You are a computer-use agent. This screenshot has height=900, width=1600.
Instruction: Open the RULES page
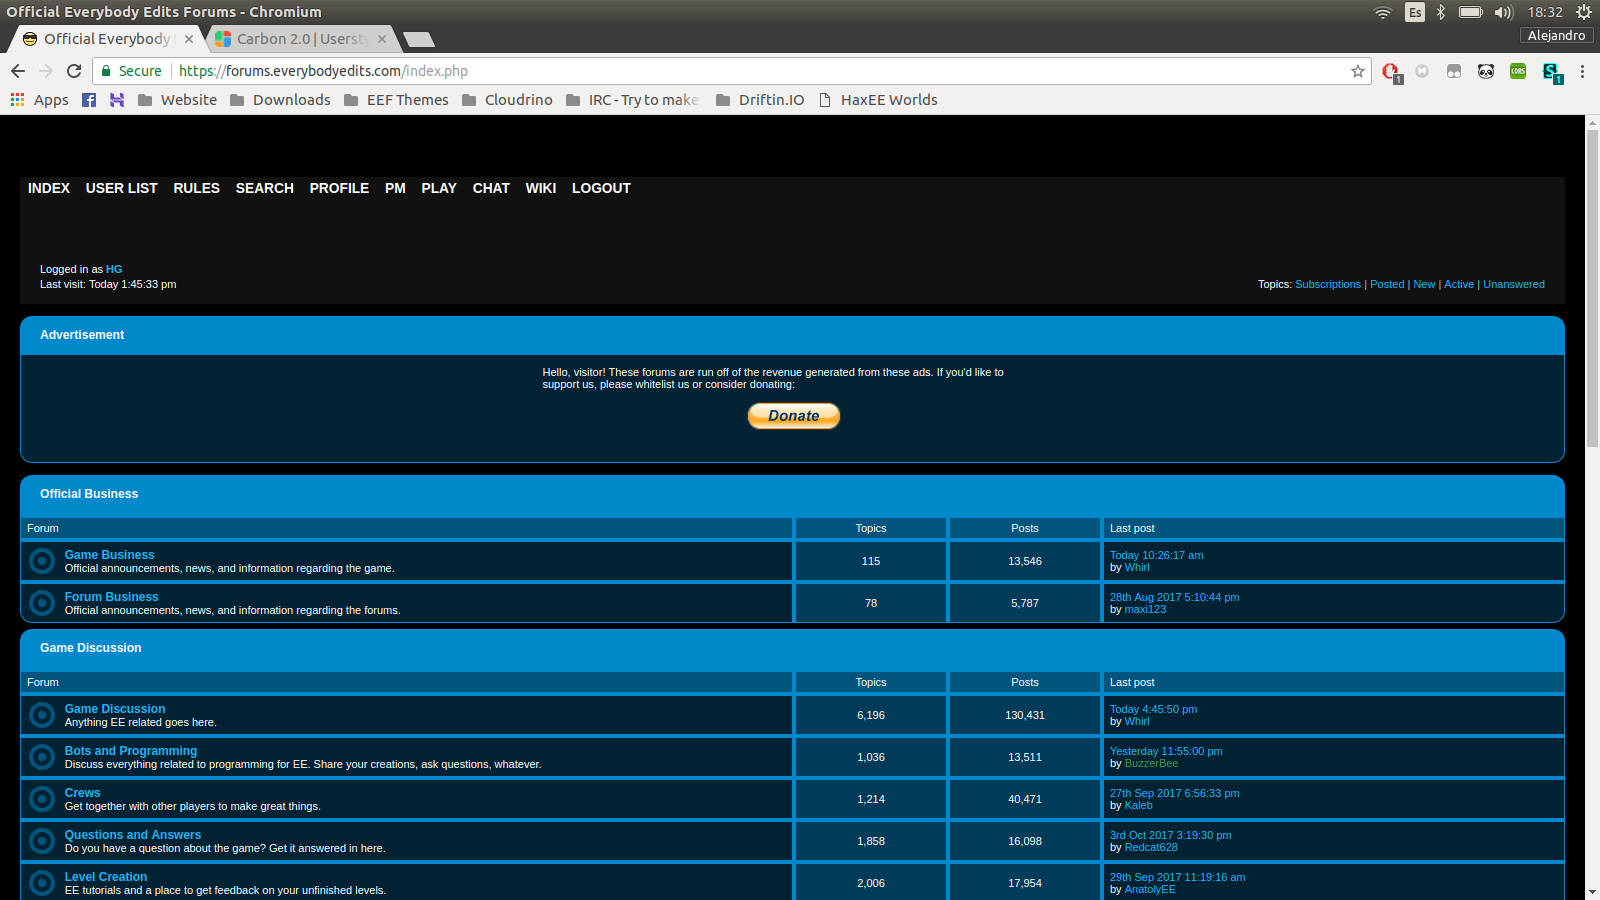(x=197, y=188)
